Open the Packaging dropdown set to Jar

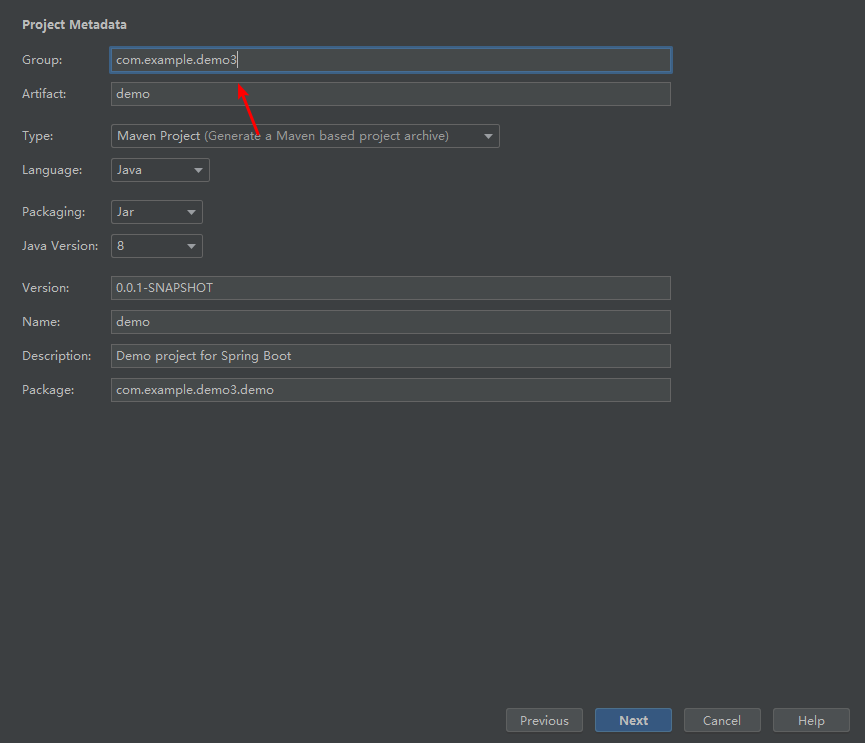pyautogui.click(x=156, y=212)
